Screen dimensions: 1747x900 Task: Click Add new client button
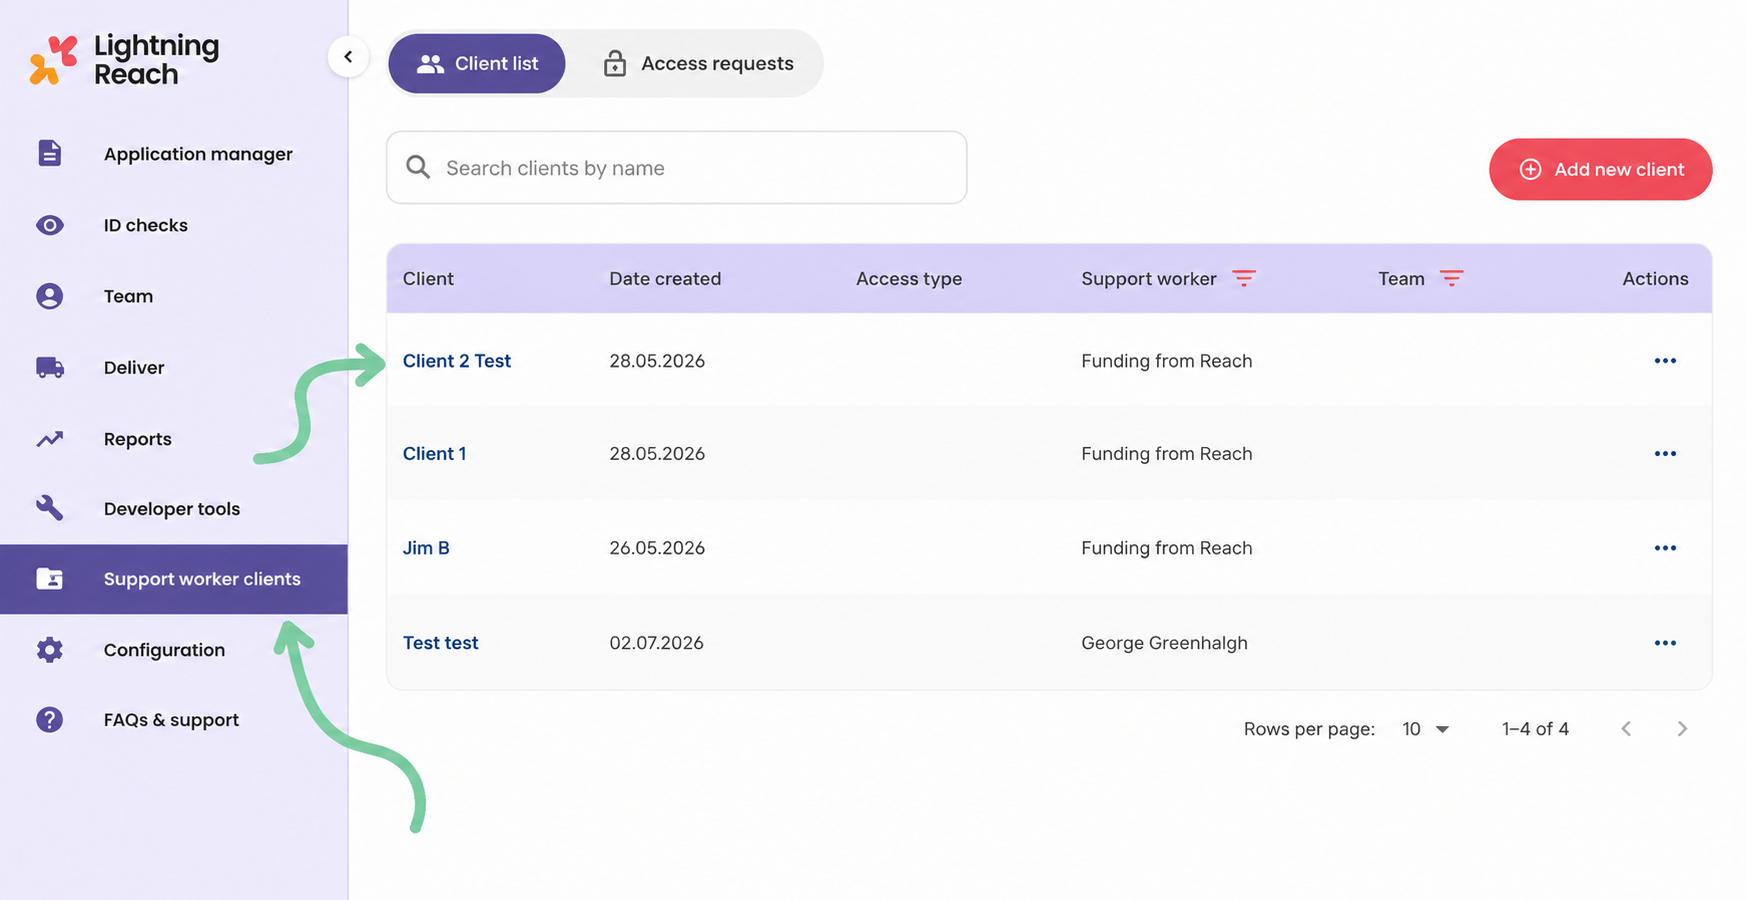(1600, 169)
